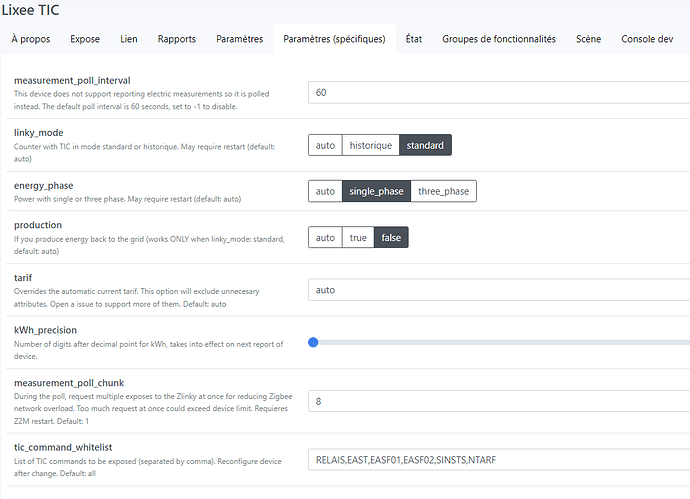Image resolution: width=690 pixels, height=499 pixels.
Task: Open the Lien tab
Action: (x=128, y=39)
